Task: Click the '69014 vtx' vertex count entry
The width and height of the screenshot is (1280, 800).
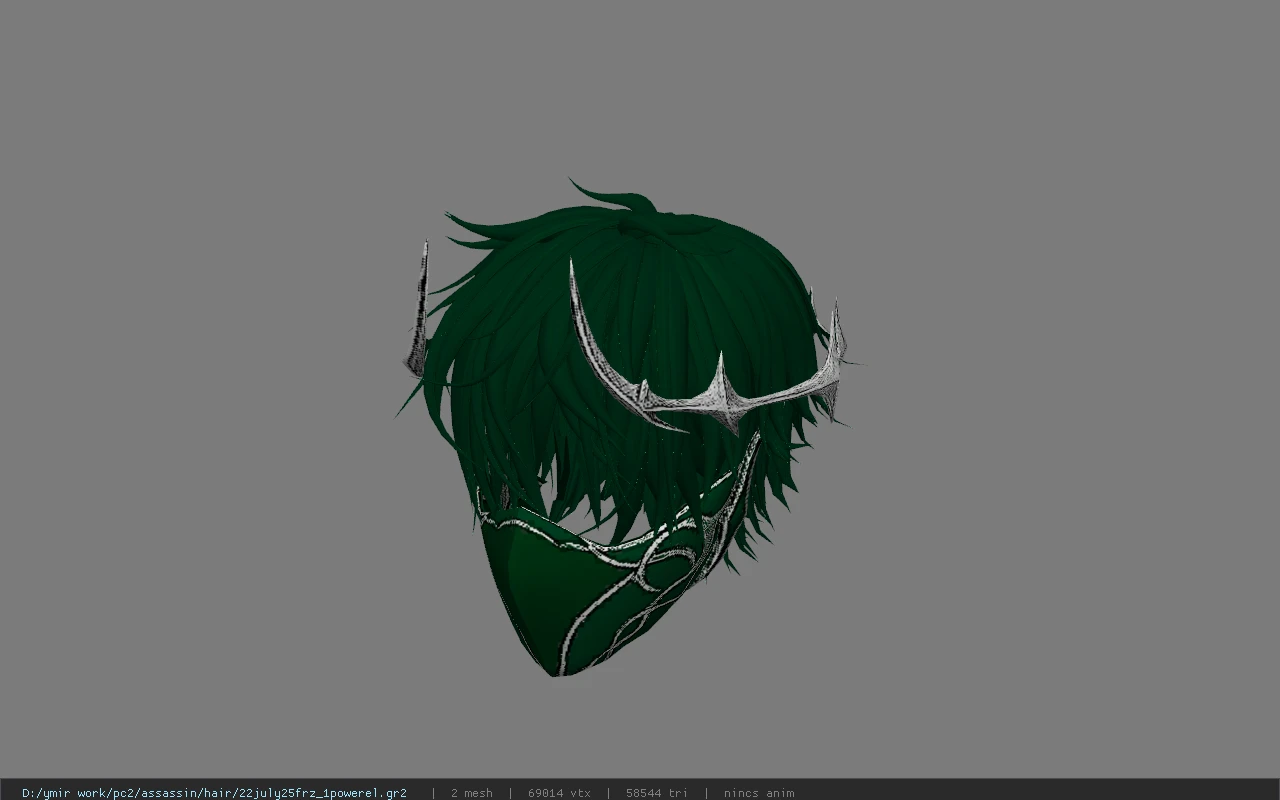Action: tap(559, 793)
